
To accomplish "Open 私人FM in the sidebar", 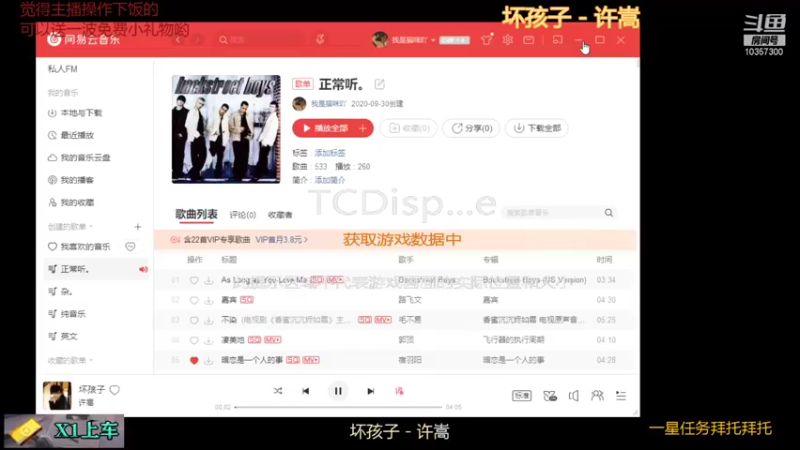I will (x=63, y=69).
